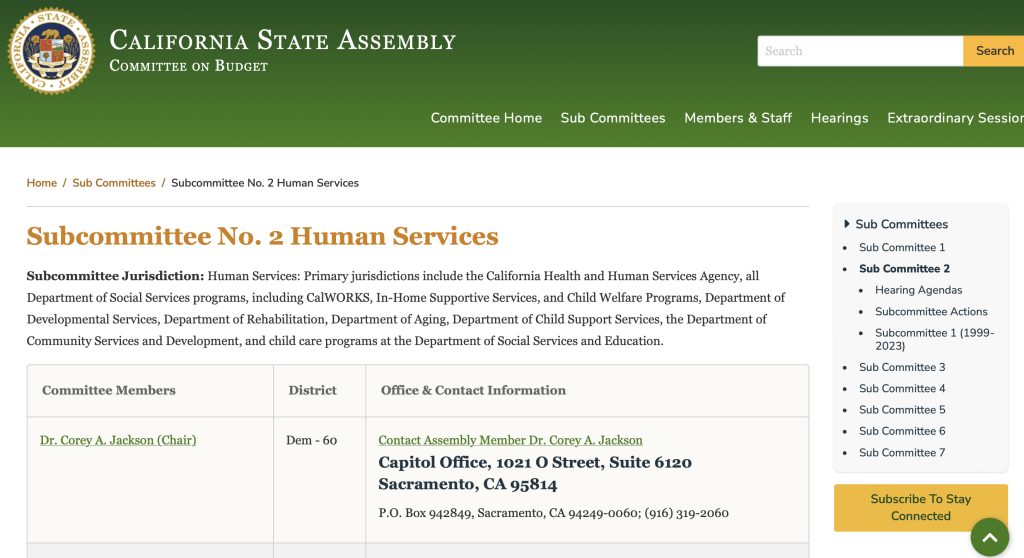Viewport: 1024px width, 558px height.
Task: Click the back-to-top chevron button
Action: pos(989,537)
